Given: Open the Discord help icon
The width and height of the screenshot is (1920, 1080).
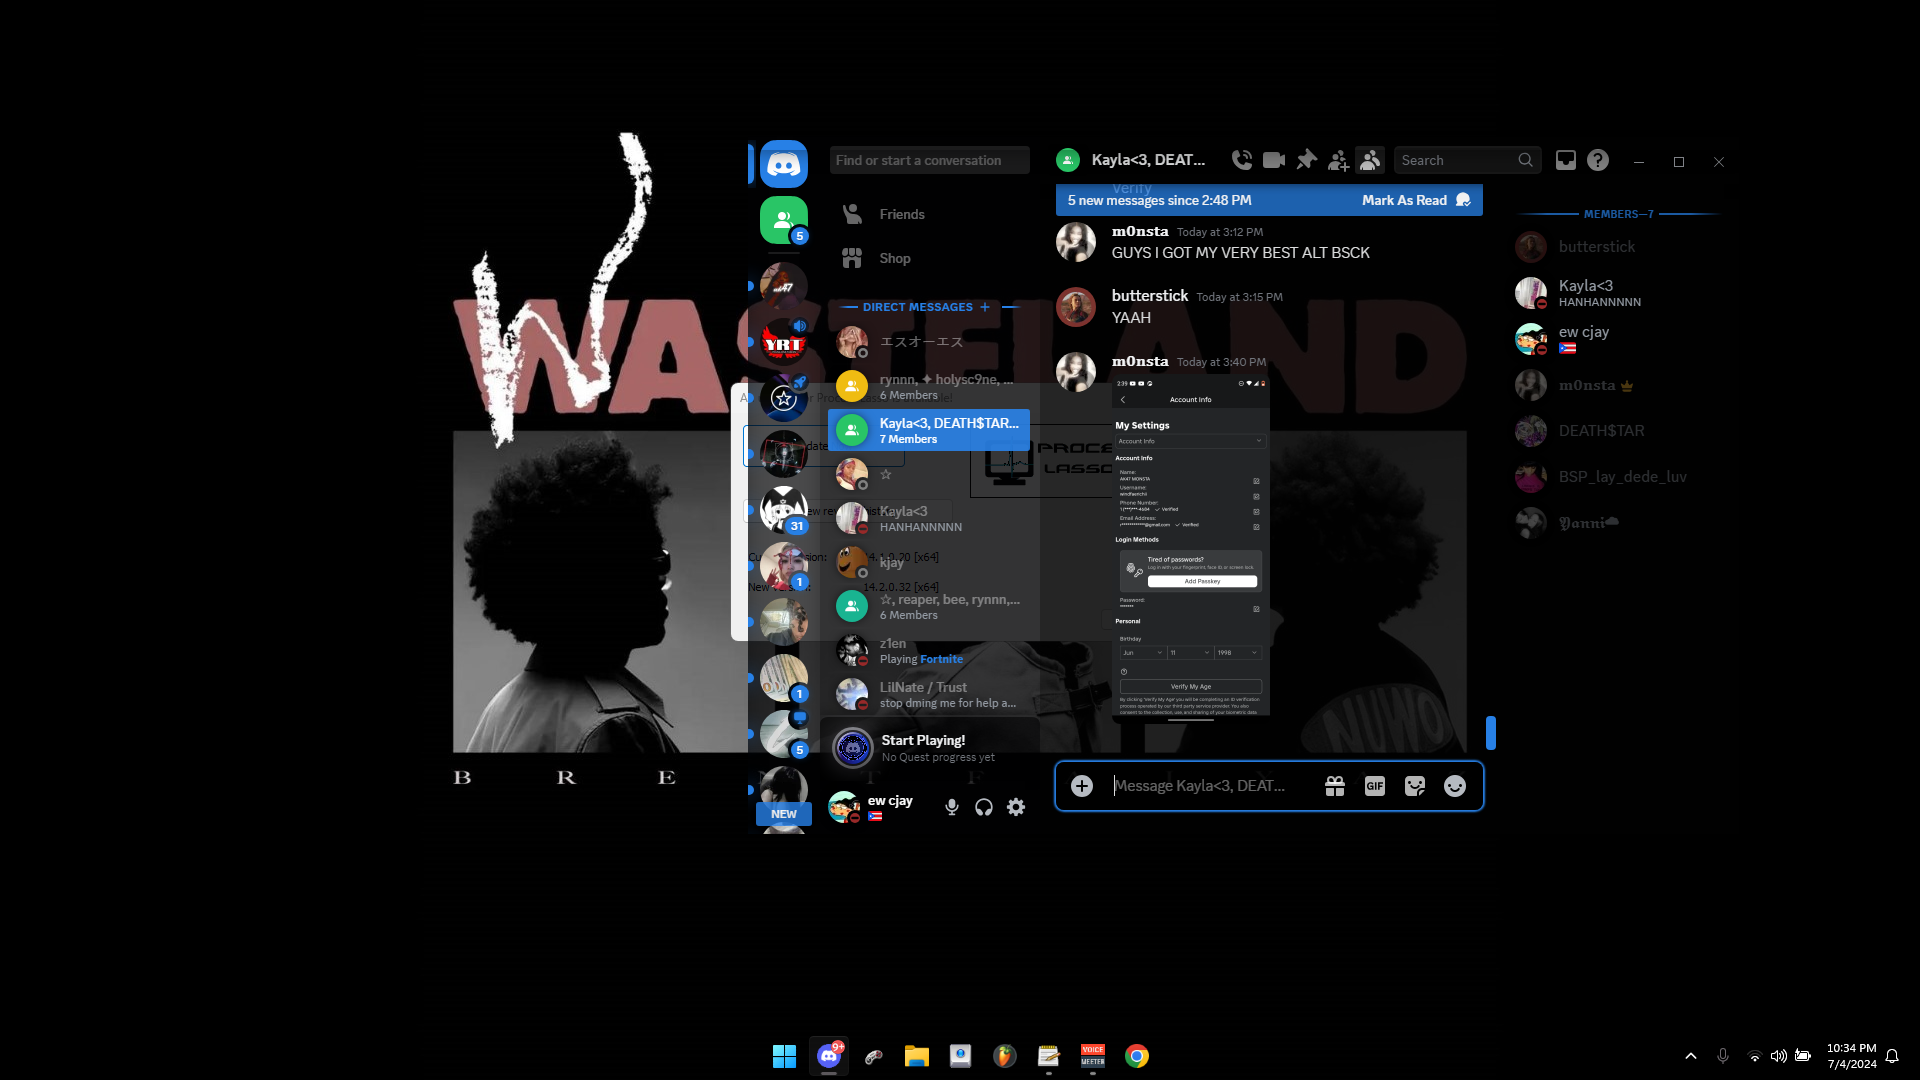Looking at the screenshot, I should (x=1598, y=160).
